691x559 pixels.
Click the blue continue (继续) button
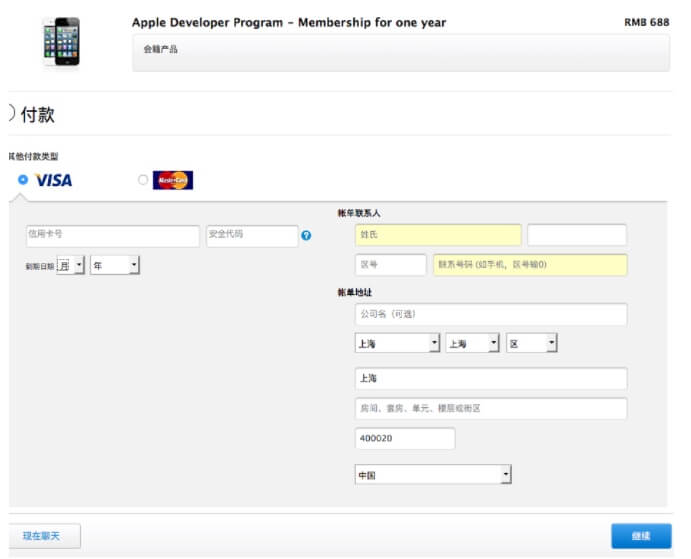click(x=641, y=536)
